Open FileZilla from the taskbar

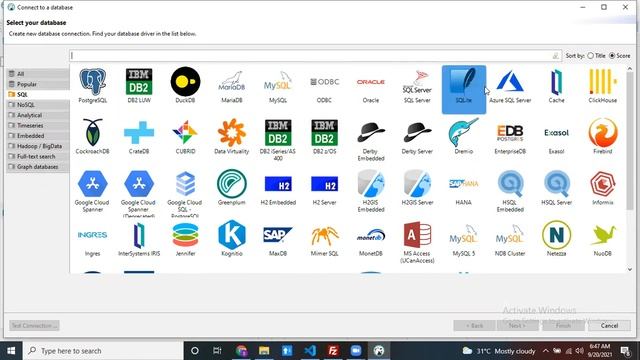pyautogui.click(x=333, y=351)
